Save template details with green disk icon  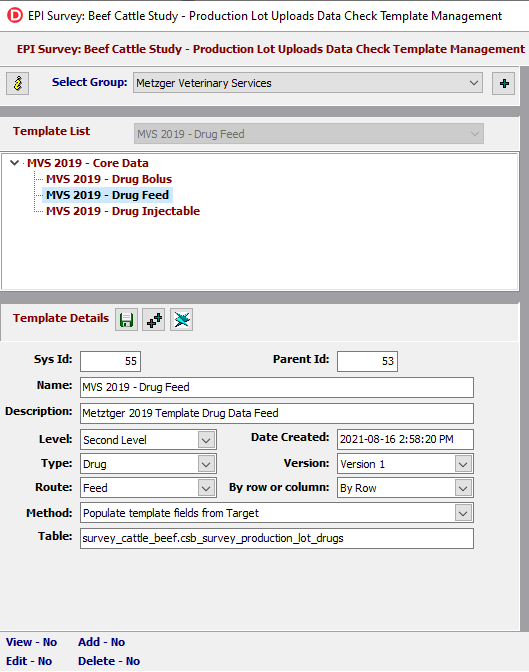[x=126, y=320]
